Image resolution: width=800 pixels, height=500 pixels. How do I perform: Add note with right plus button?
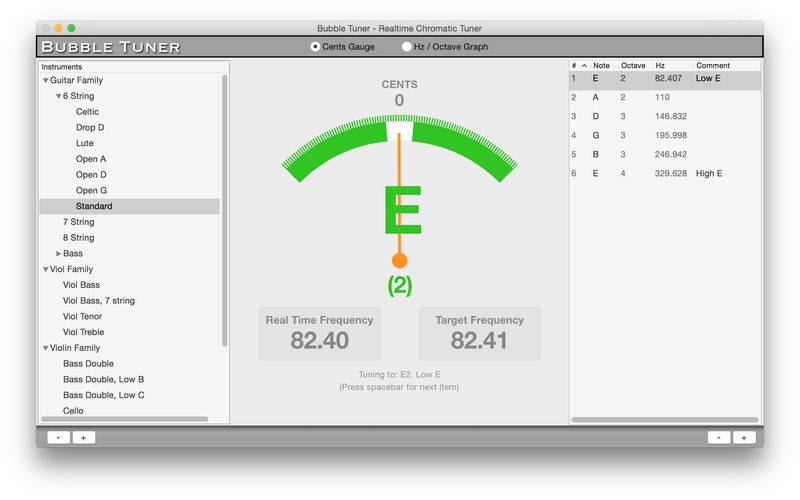pyautogui.click(x=744, y=438)
